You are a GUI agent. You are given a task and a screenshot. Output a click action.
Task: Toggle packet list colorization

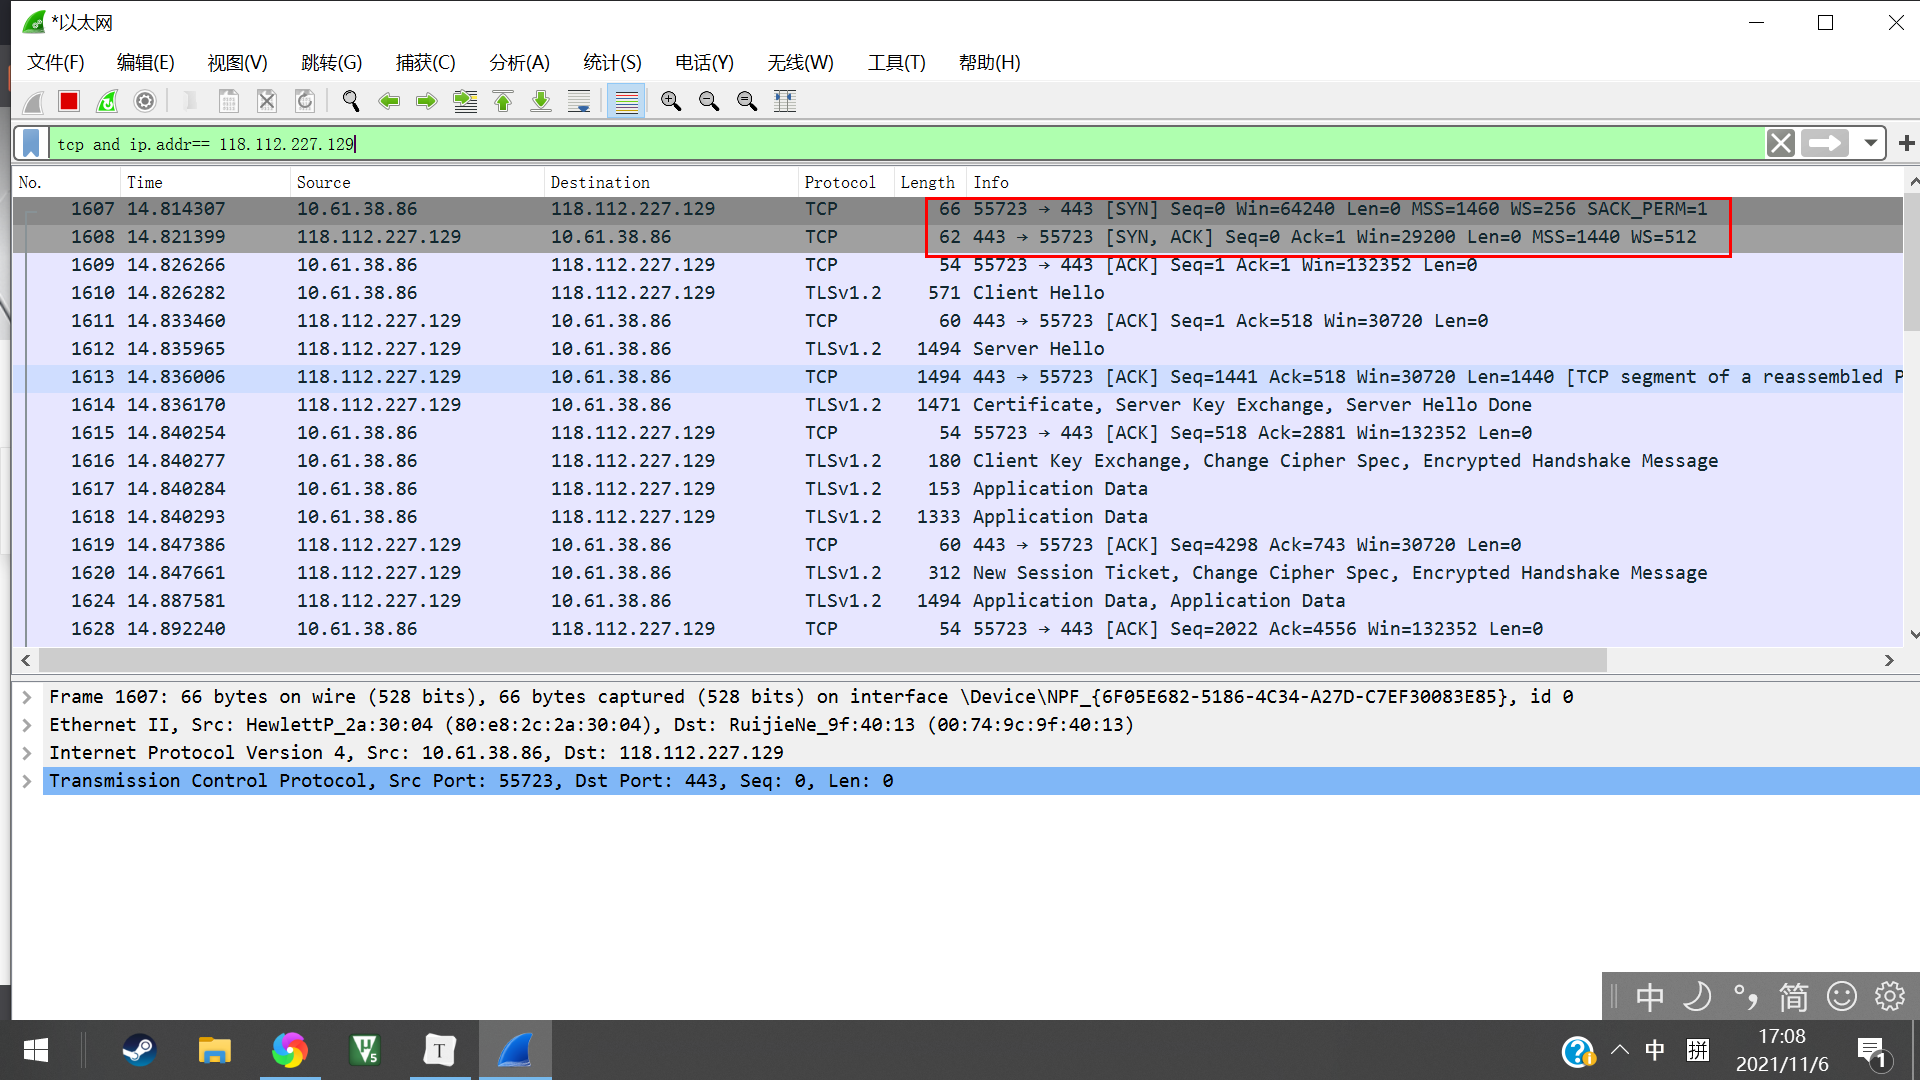(627, 101)
